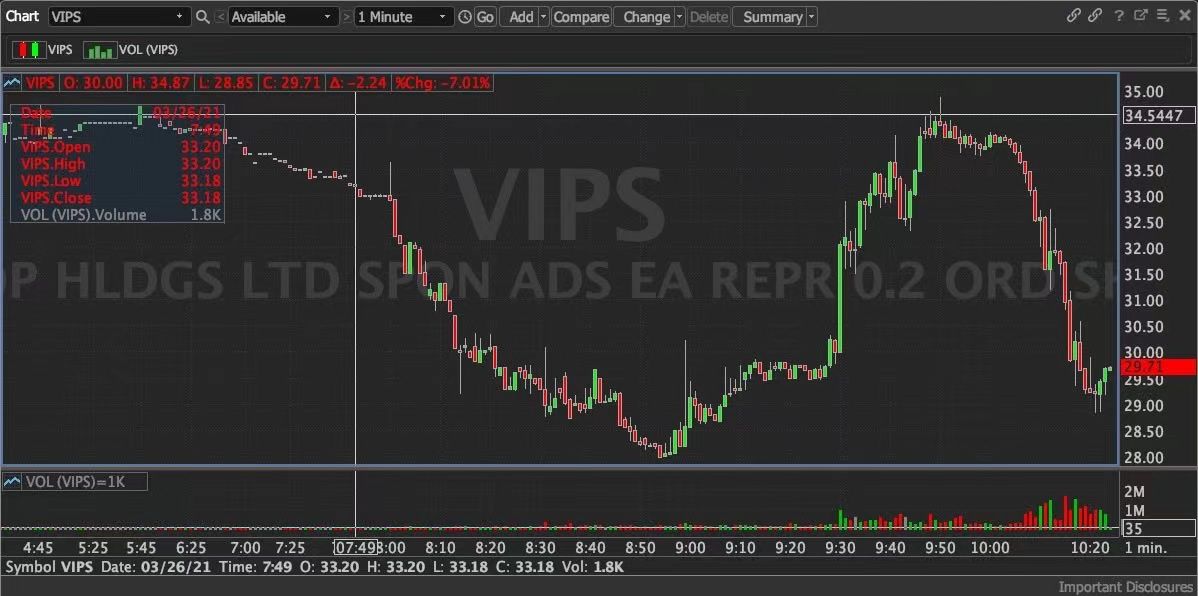Click the VOL (VIPS) volume bars legend icon
The height and width of the screenshot is (596, 1198).
[x=100, y=50]
